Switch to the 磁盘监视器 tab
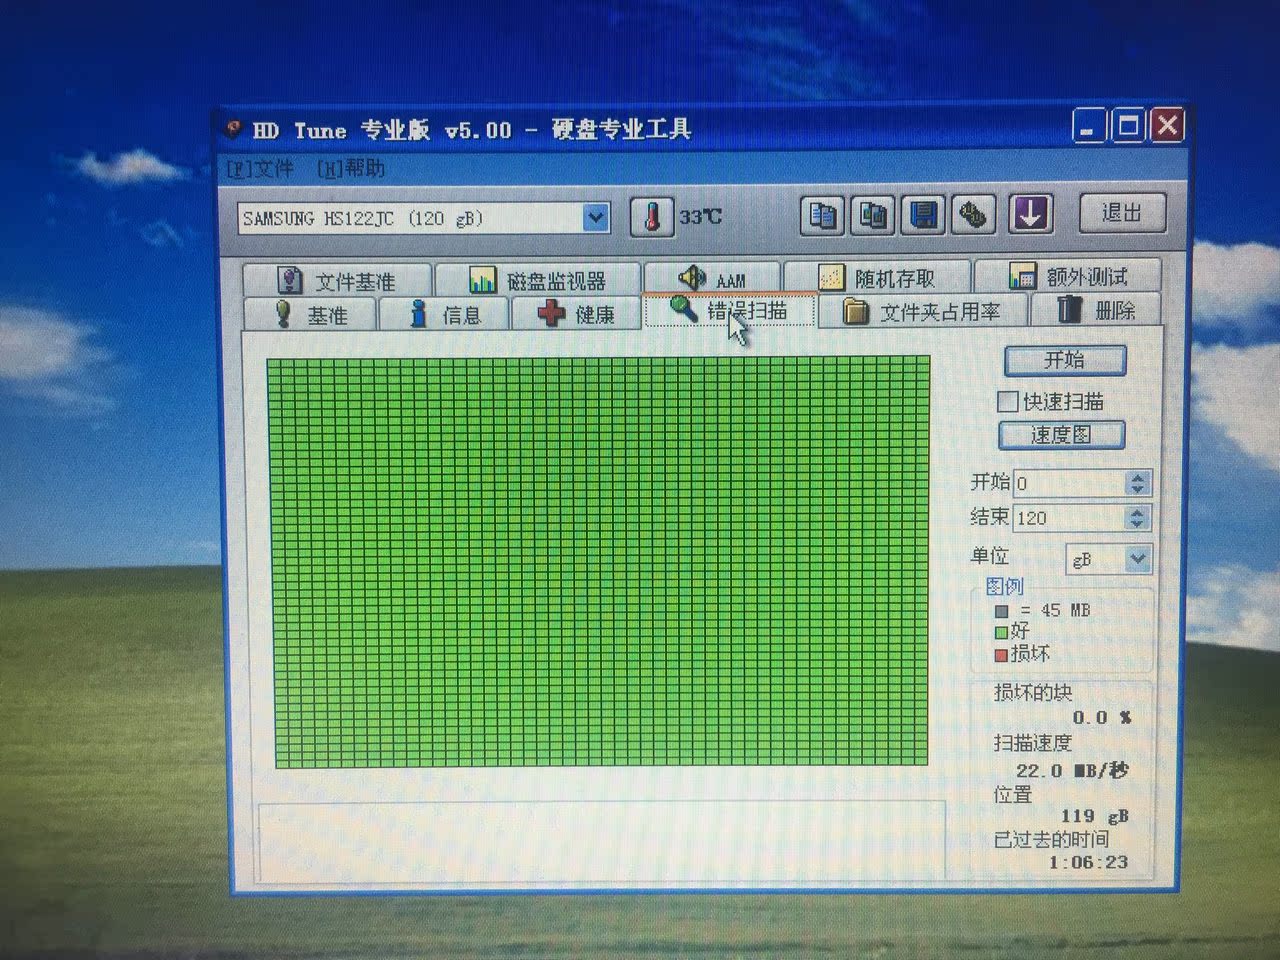The height and width of the screenshot is (960, 1280). pos(538,280)
